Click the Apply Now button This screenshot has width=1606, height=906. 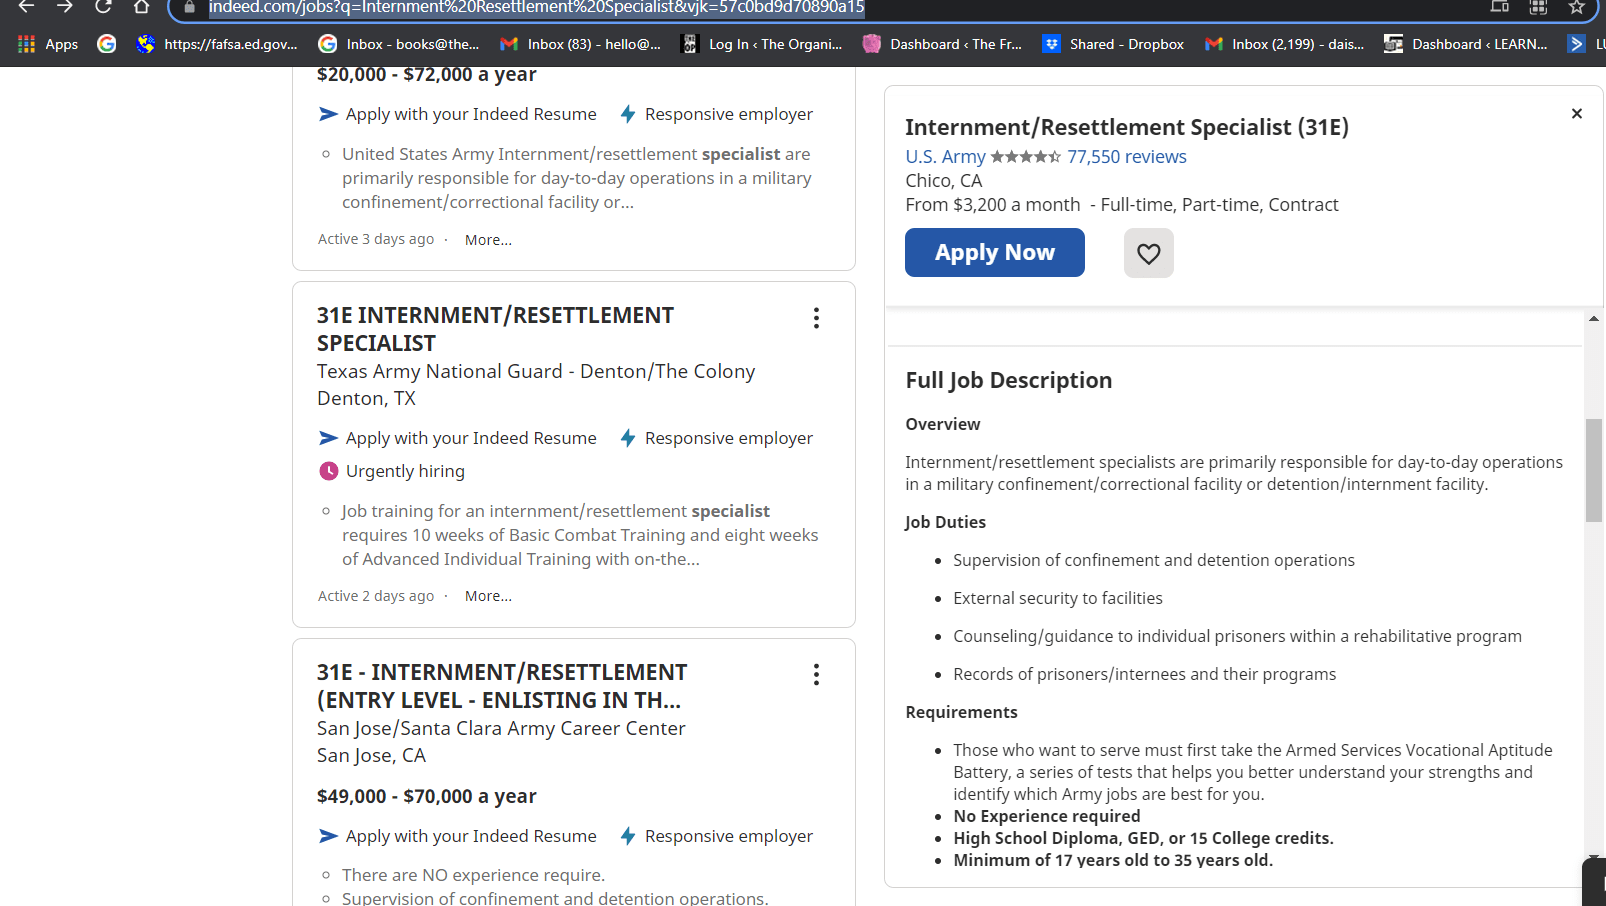(x=994, y=253)
